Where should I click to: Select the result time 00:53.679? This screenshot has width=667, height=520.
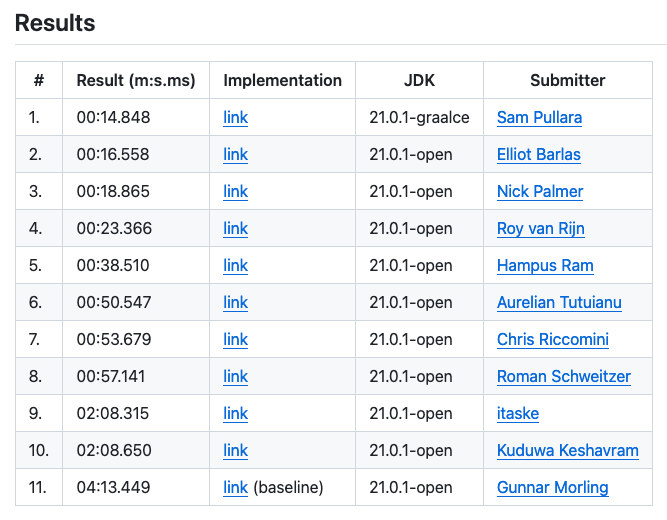click(114, 340)
